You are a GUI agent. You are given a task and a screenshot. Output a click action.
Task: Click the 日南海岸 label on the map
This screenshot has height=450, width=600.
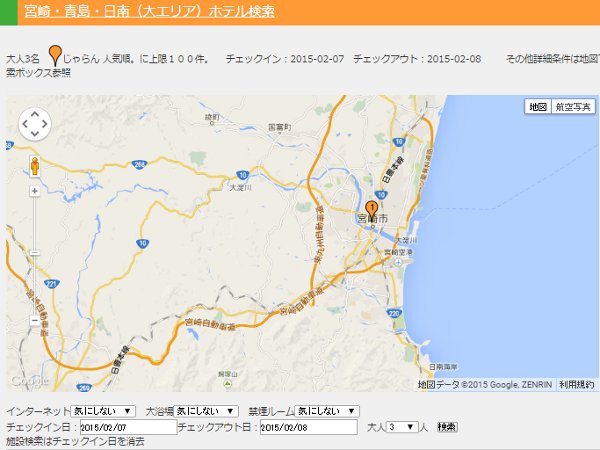[443, 367]
